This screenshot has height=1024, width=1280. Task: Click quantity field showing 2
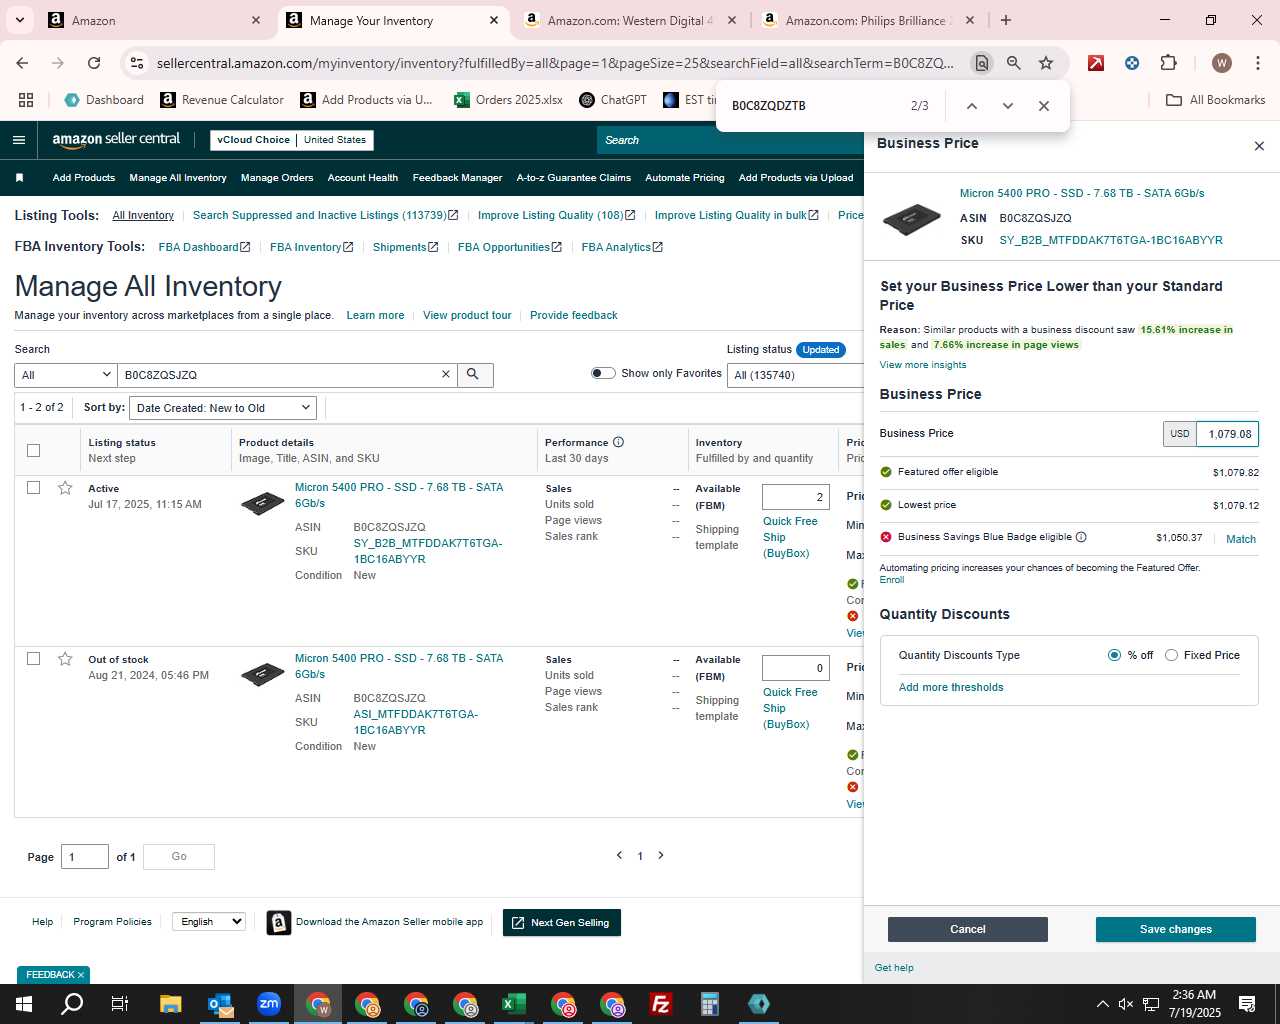click(x=795, y=497)
